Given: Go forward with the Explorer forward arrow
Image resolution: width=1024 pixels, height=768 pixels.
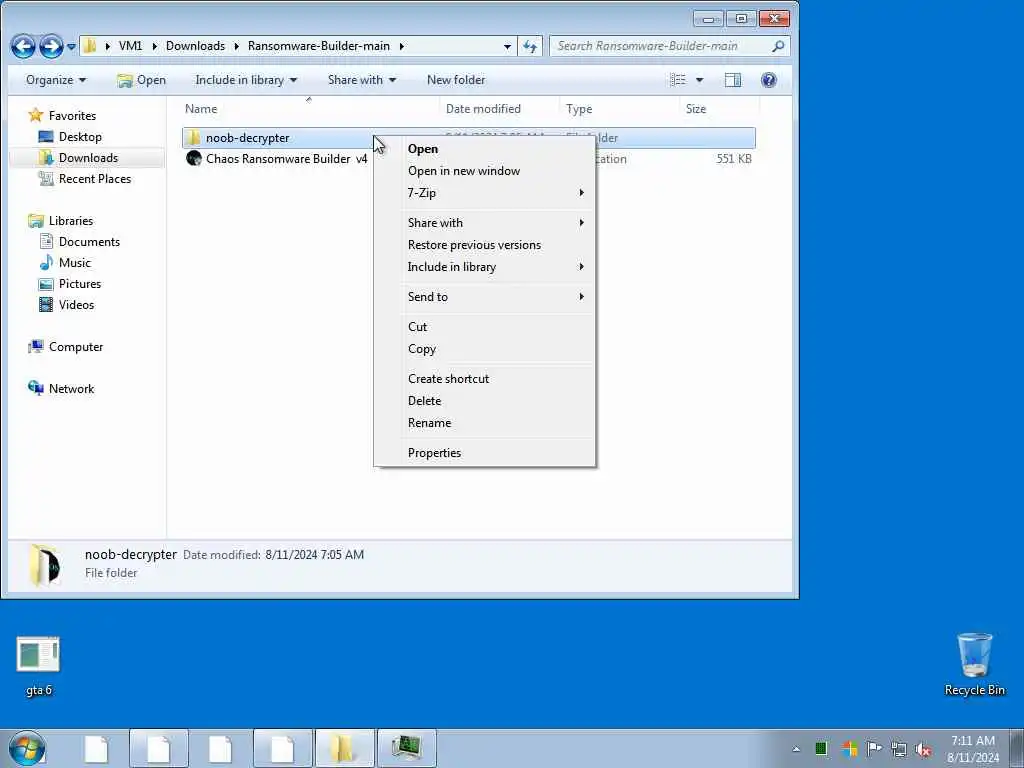Looking at the screenshot, I should (x=51, y=46).
